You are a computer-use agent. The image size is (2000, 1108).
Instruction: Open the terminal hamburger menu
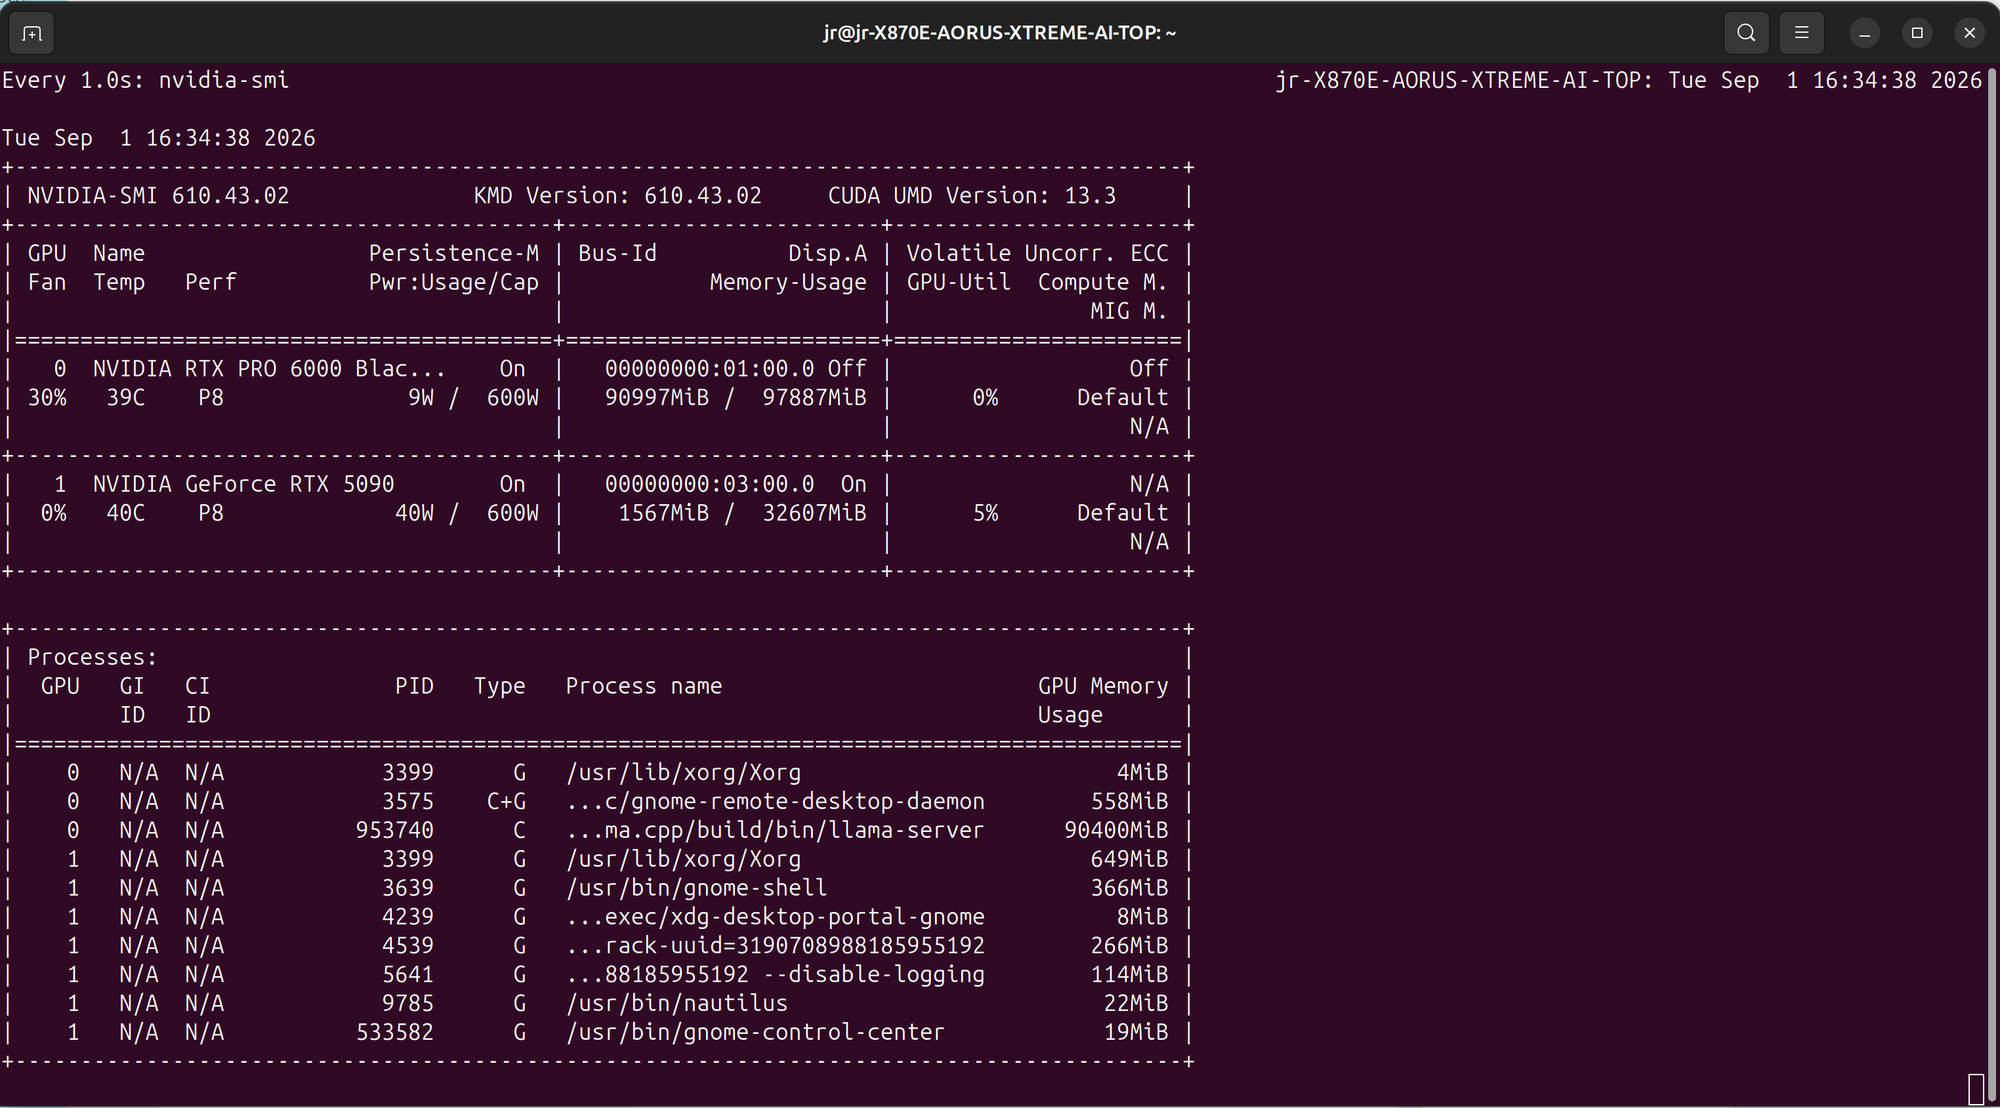(1802, 33)
